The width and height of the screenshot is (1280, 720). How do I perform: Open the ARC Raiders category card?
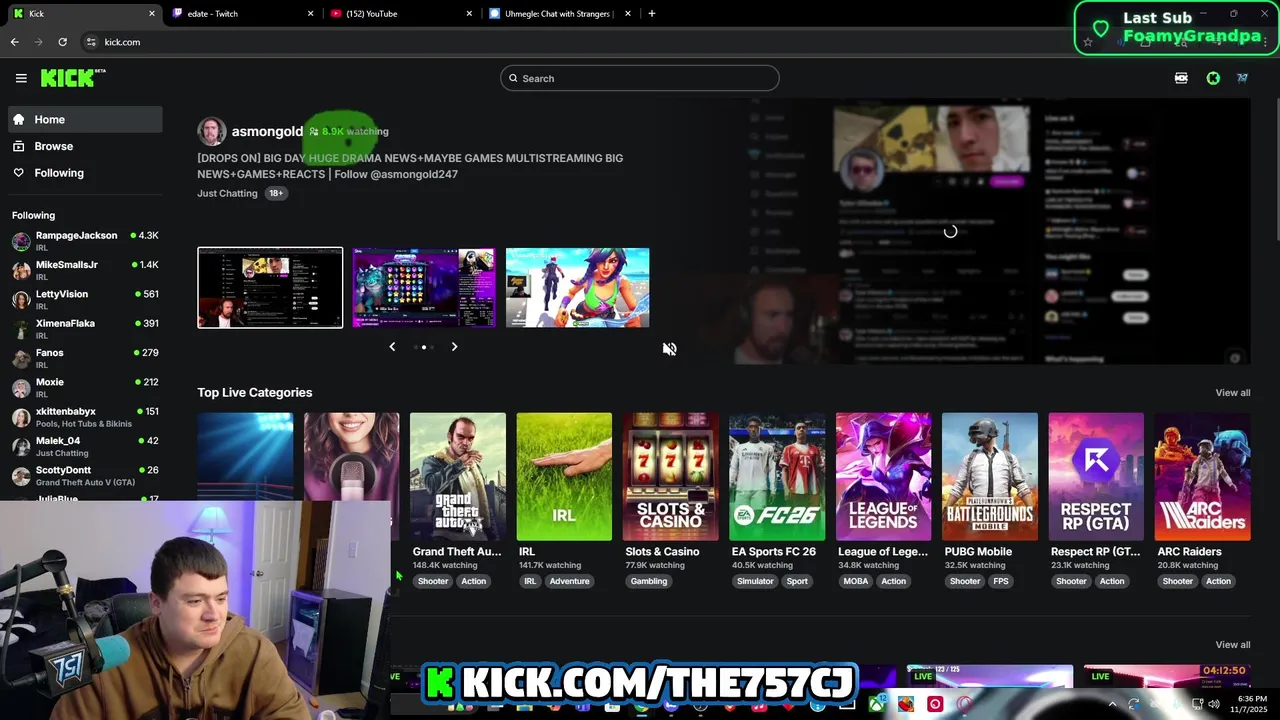click(x=1203, y=477)
